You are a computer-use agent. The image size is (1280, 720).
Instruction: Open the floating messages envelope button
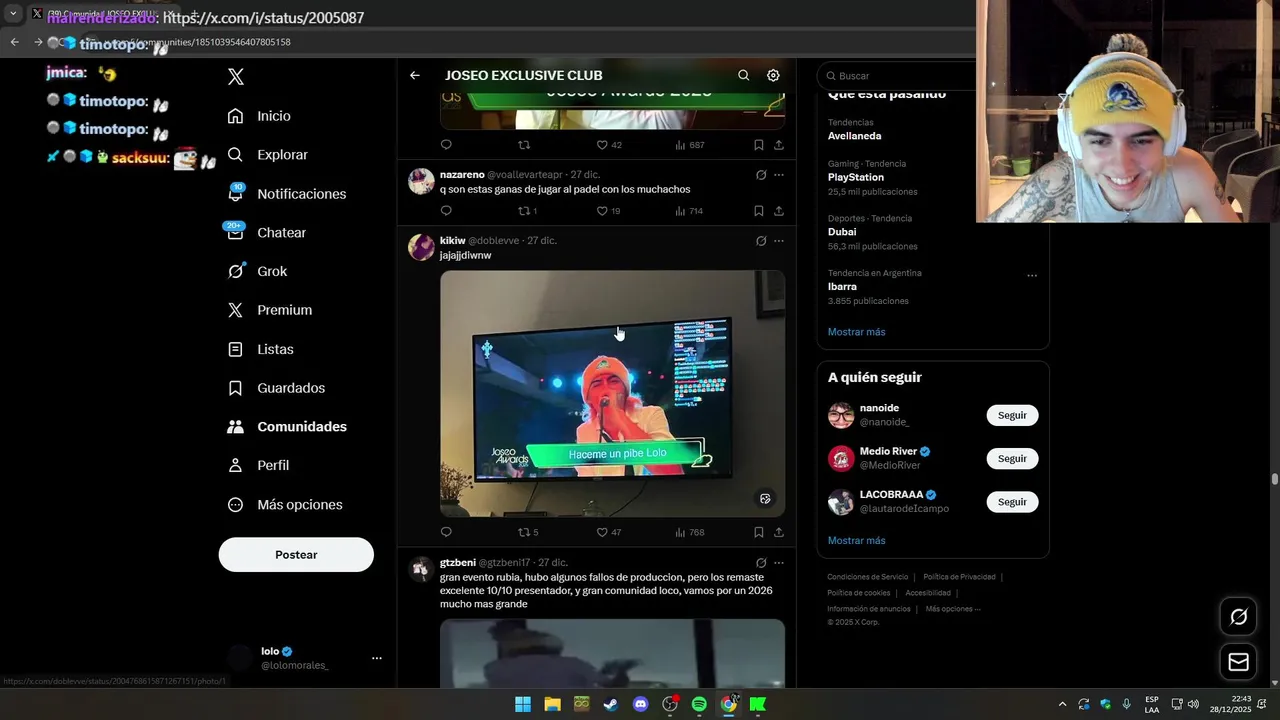coord(1238,662)
